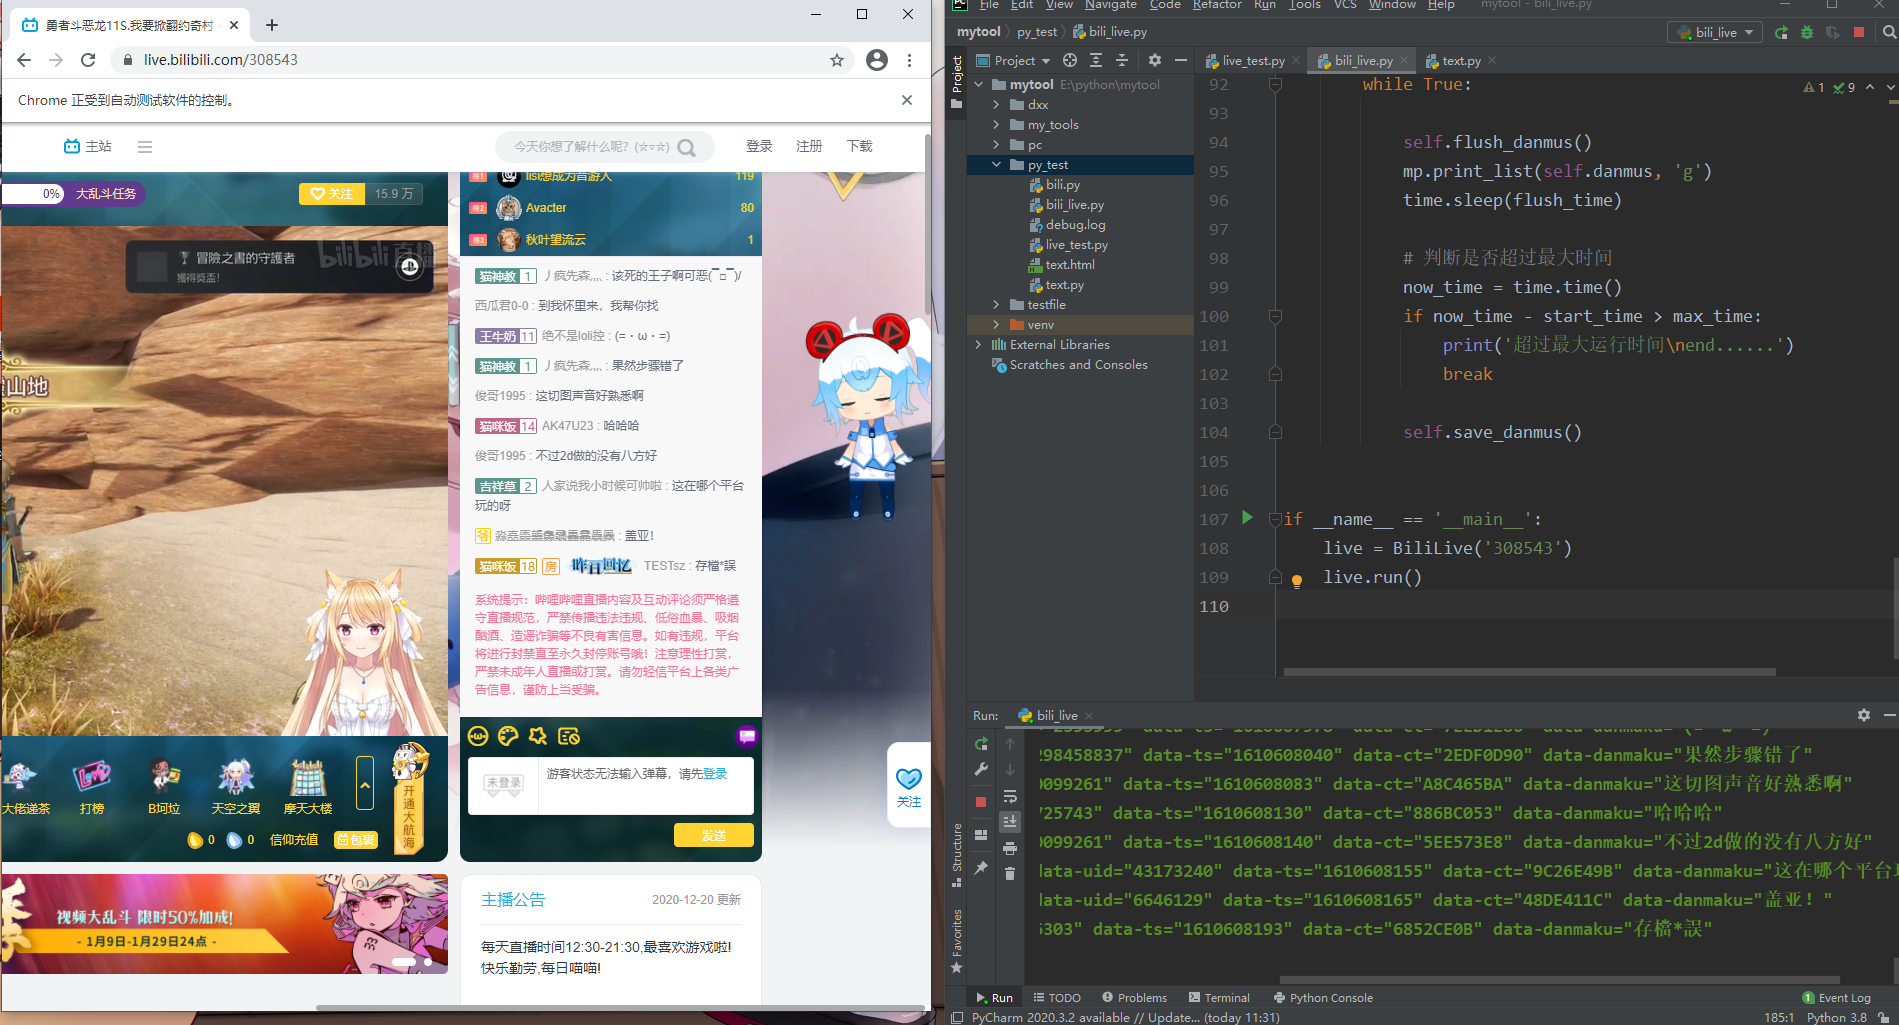Rerun bili_live from the PyCharm toolbar

tap(1781, 32)
